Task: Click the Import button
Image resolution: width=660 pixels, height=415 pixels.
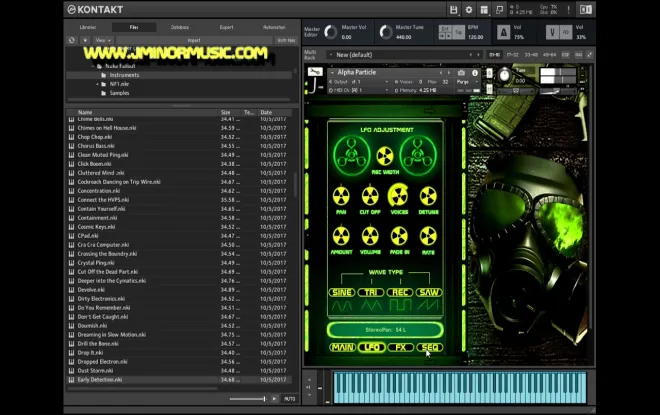Action: (x=194, y=40)
